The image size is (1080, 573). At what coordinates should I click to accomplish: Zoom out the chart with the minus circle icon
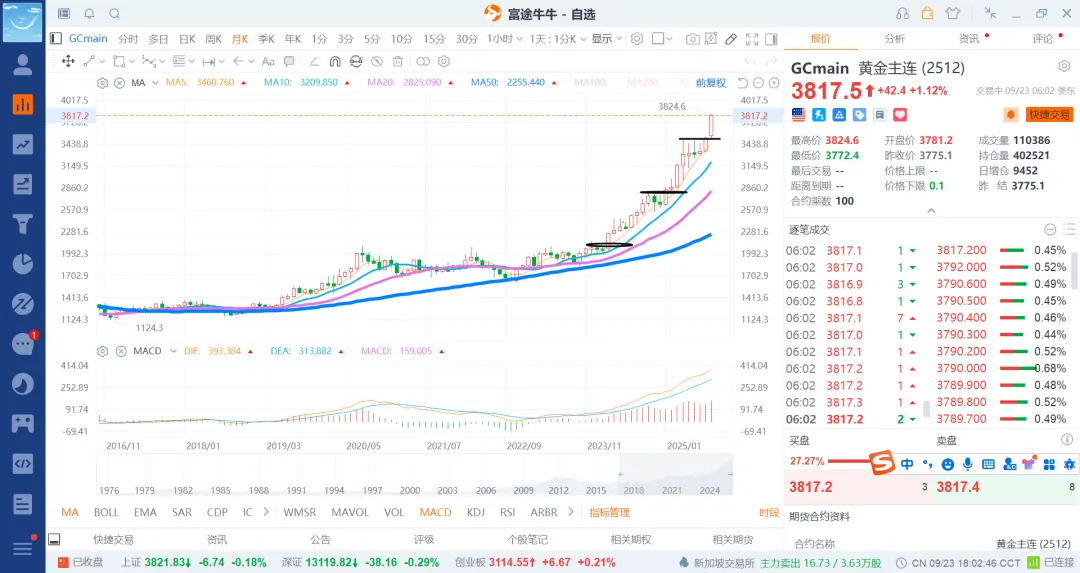[x=758, y=83]
